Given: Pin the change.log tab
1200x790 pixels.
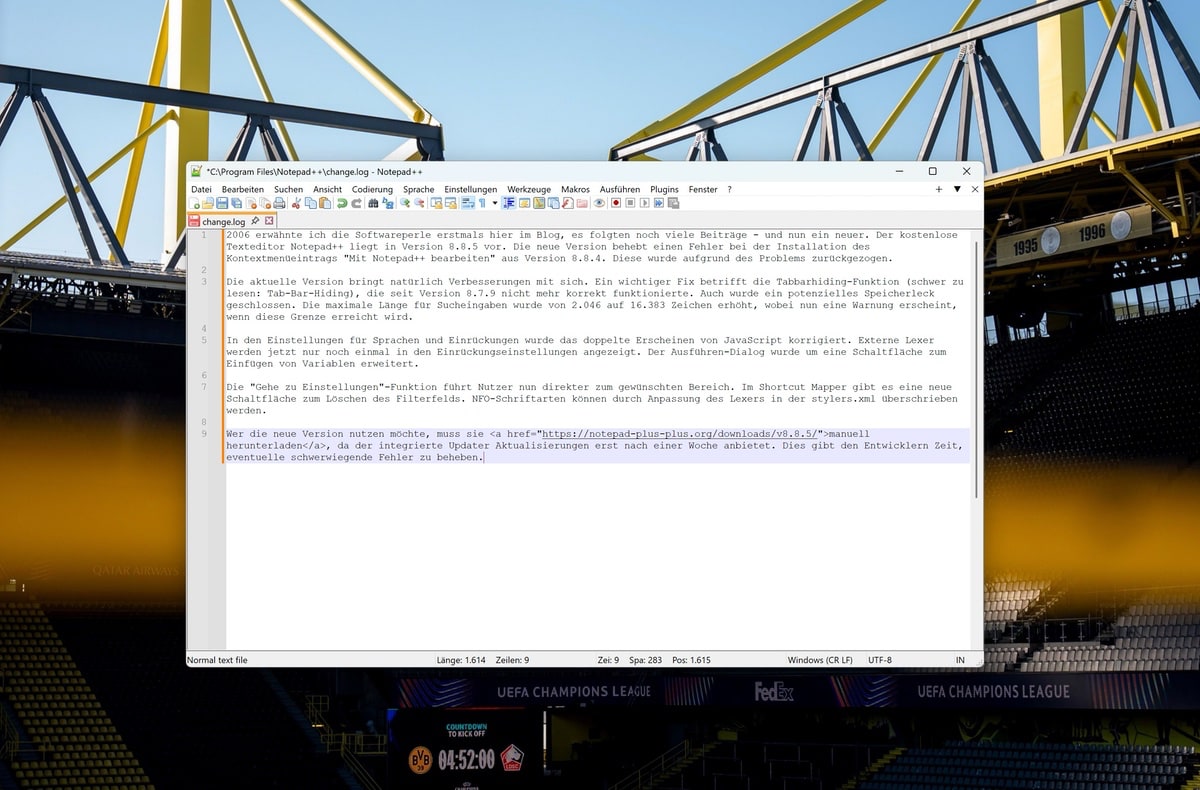Looking at the screenshot, I should coord(255,221).
